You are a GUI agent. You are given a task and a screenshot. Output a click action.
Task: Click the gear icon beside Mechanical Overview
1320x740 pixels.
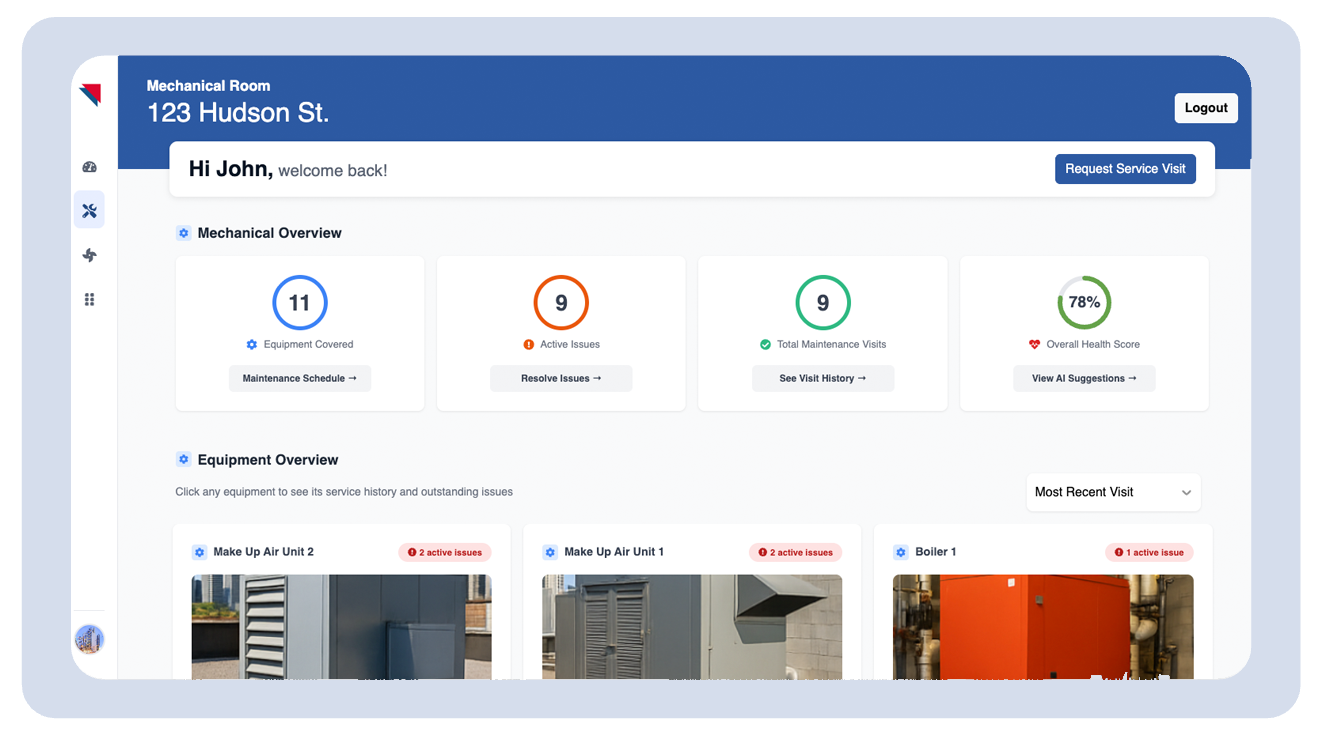(183, 232)
